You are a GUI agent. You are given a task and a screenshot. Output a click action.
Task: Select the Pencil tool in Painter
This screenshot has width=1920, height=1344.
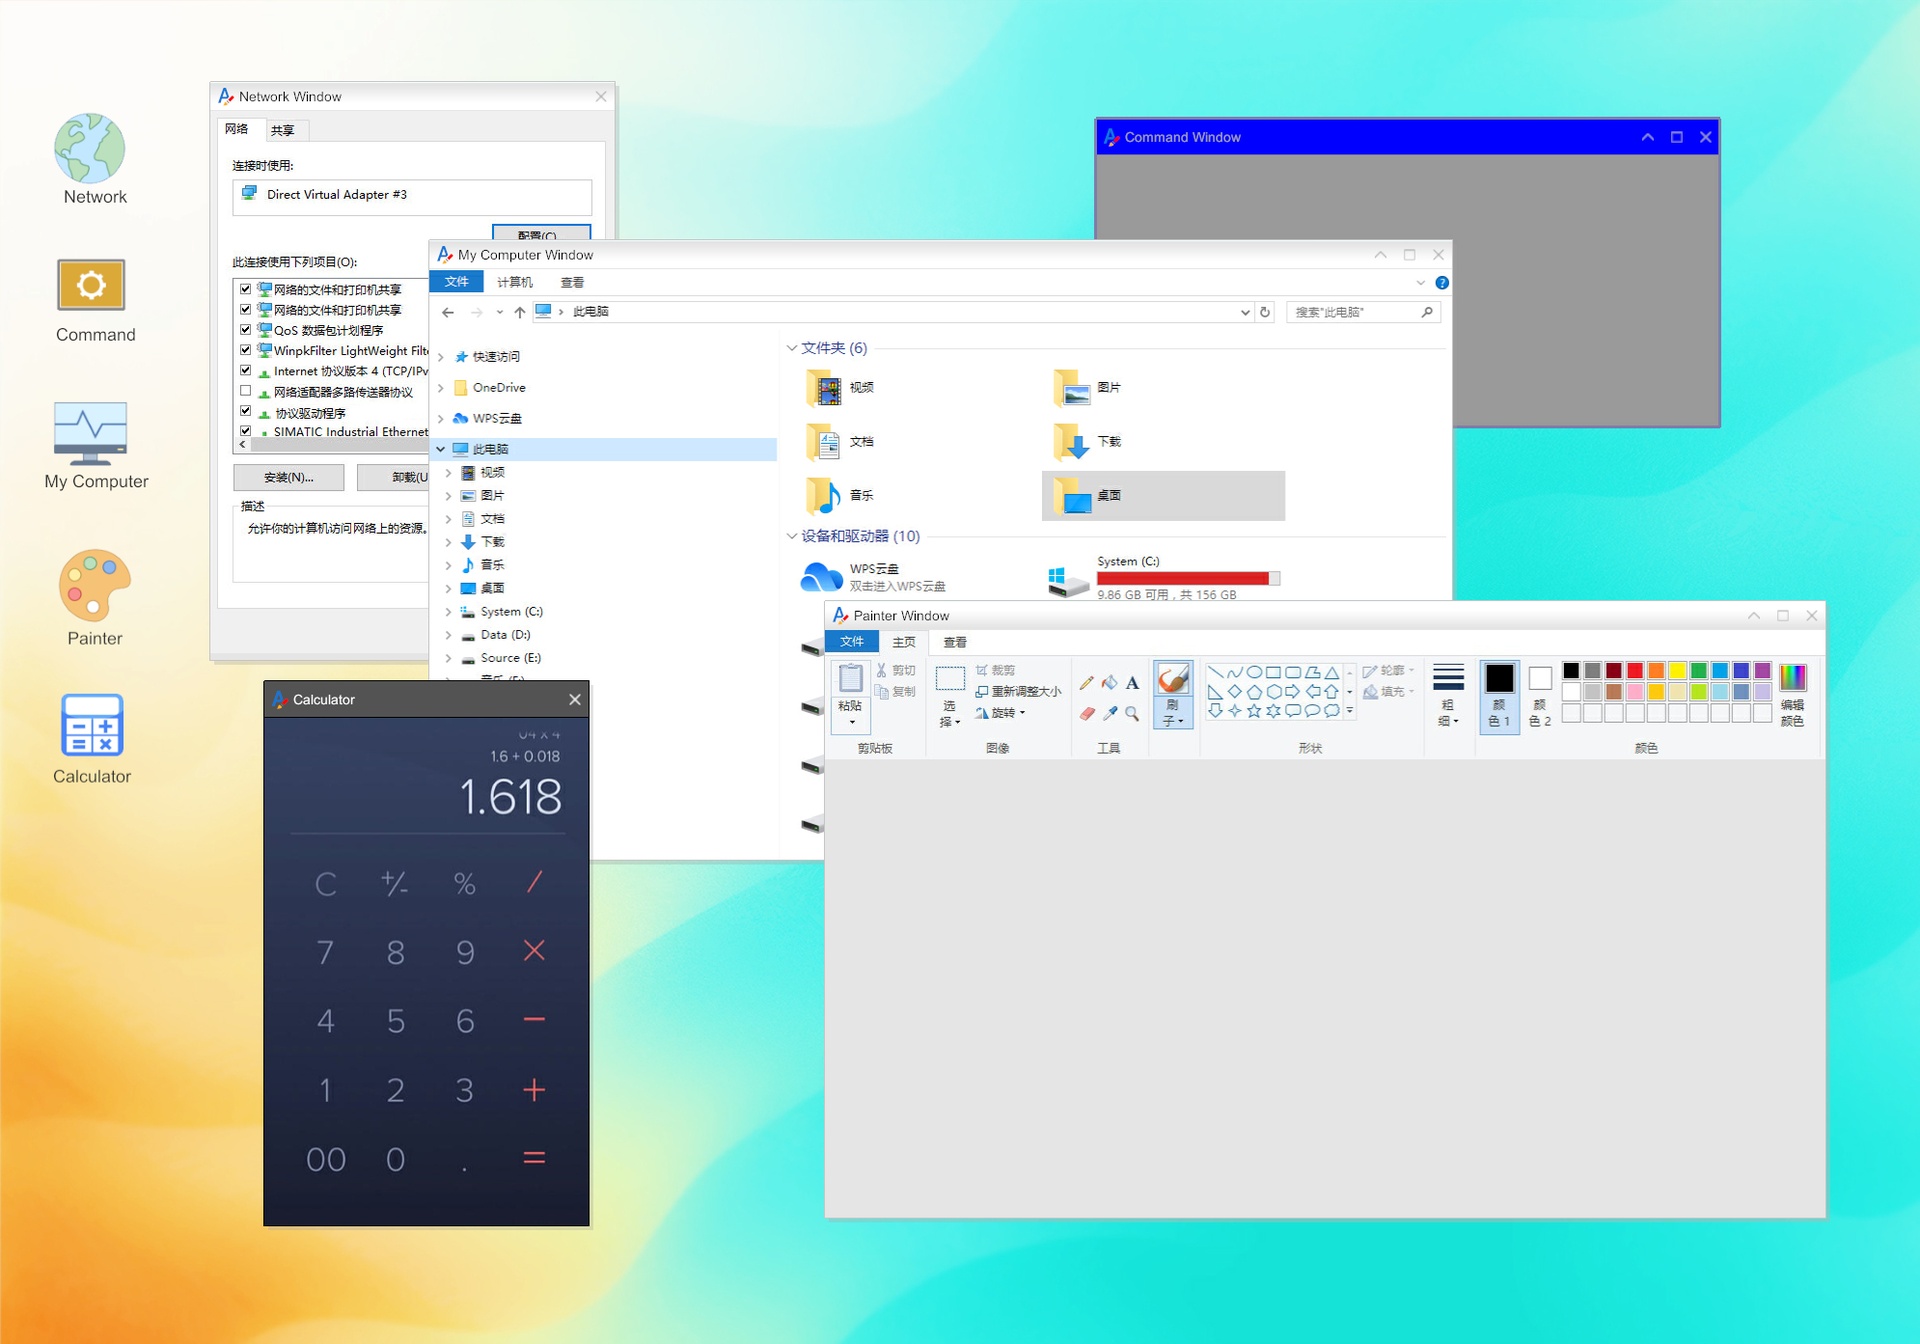point(1087,683)
